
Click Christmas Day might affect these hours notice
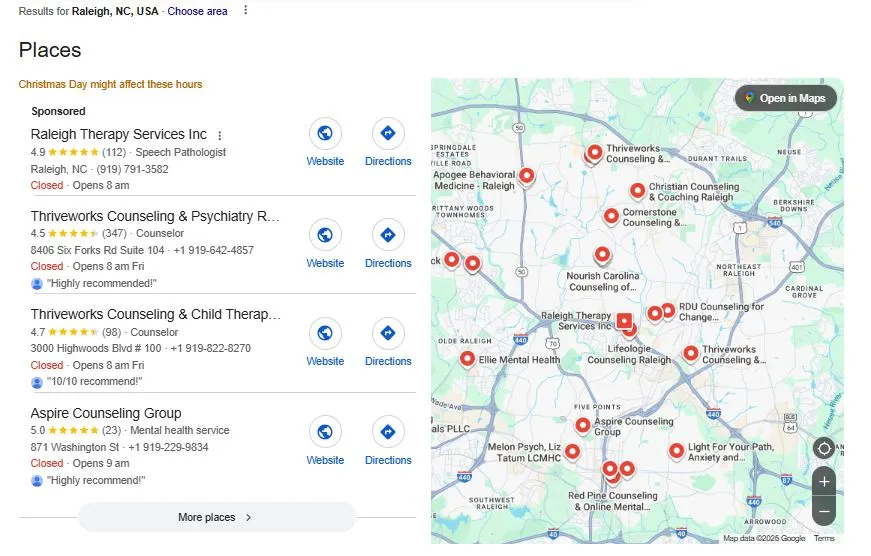(x=110, y=84)
